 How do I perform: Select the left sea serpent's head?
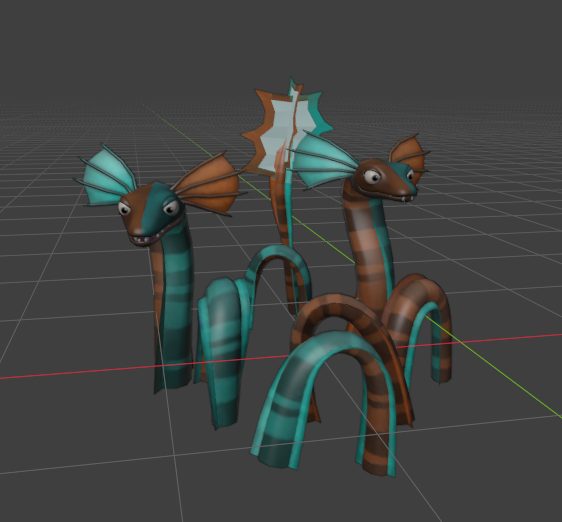coord(152,213)
